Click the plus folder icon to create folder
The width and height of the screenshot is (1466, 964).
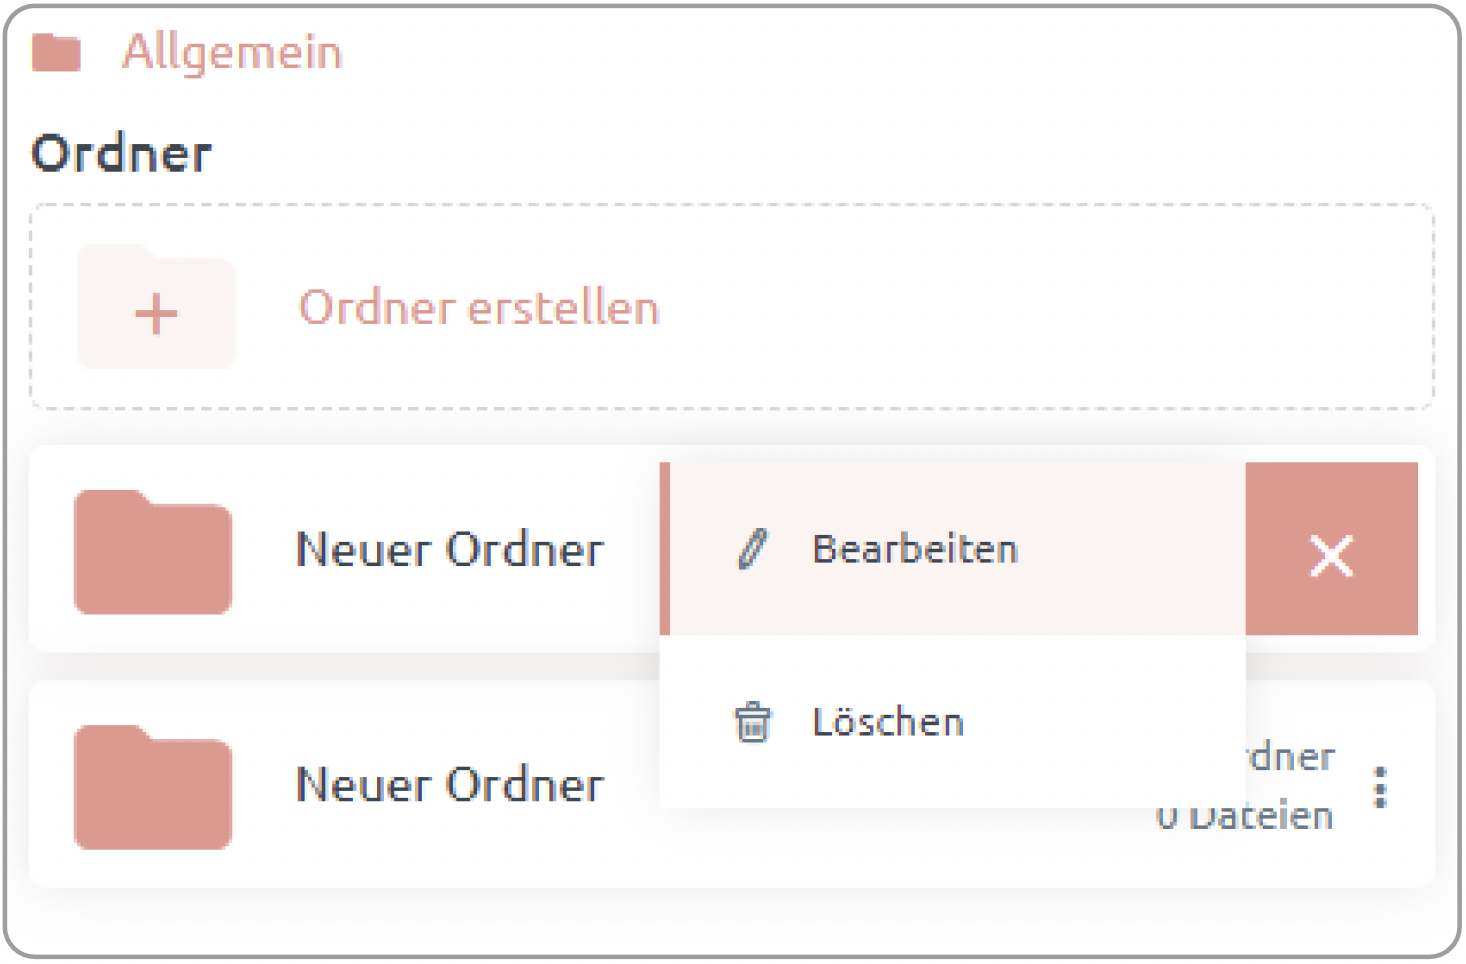[x=156, y=307]
